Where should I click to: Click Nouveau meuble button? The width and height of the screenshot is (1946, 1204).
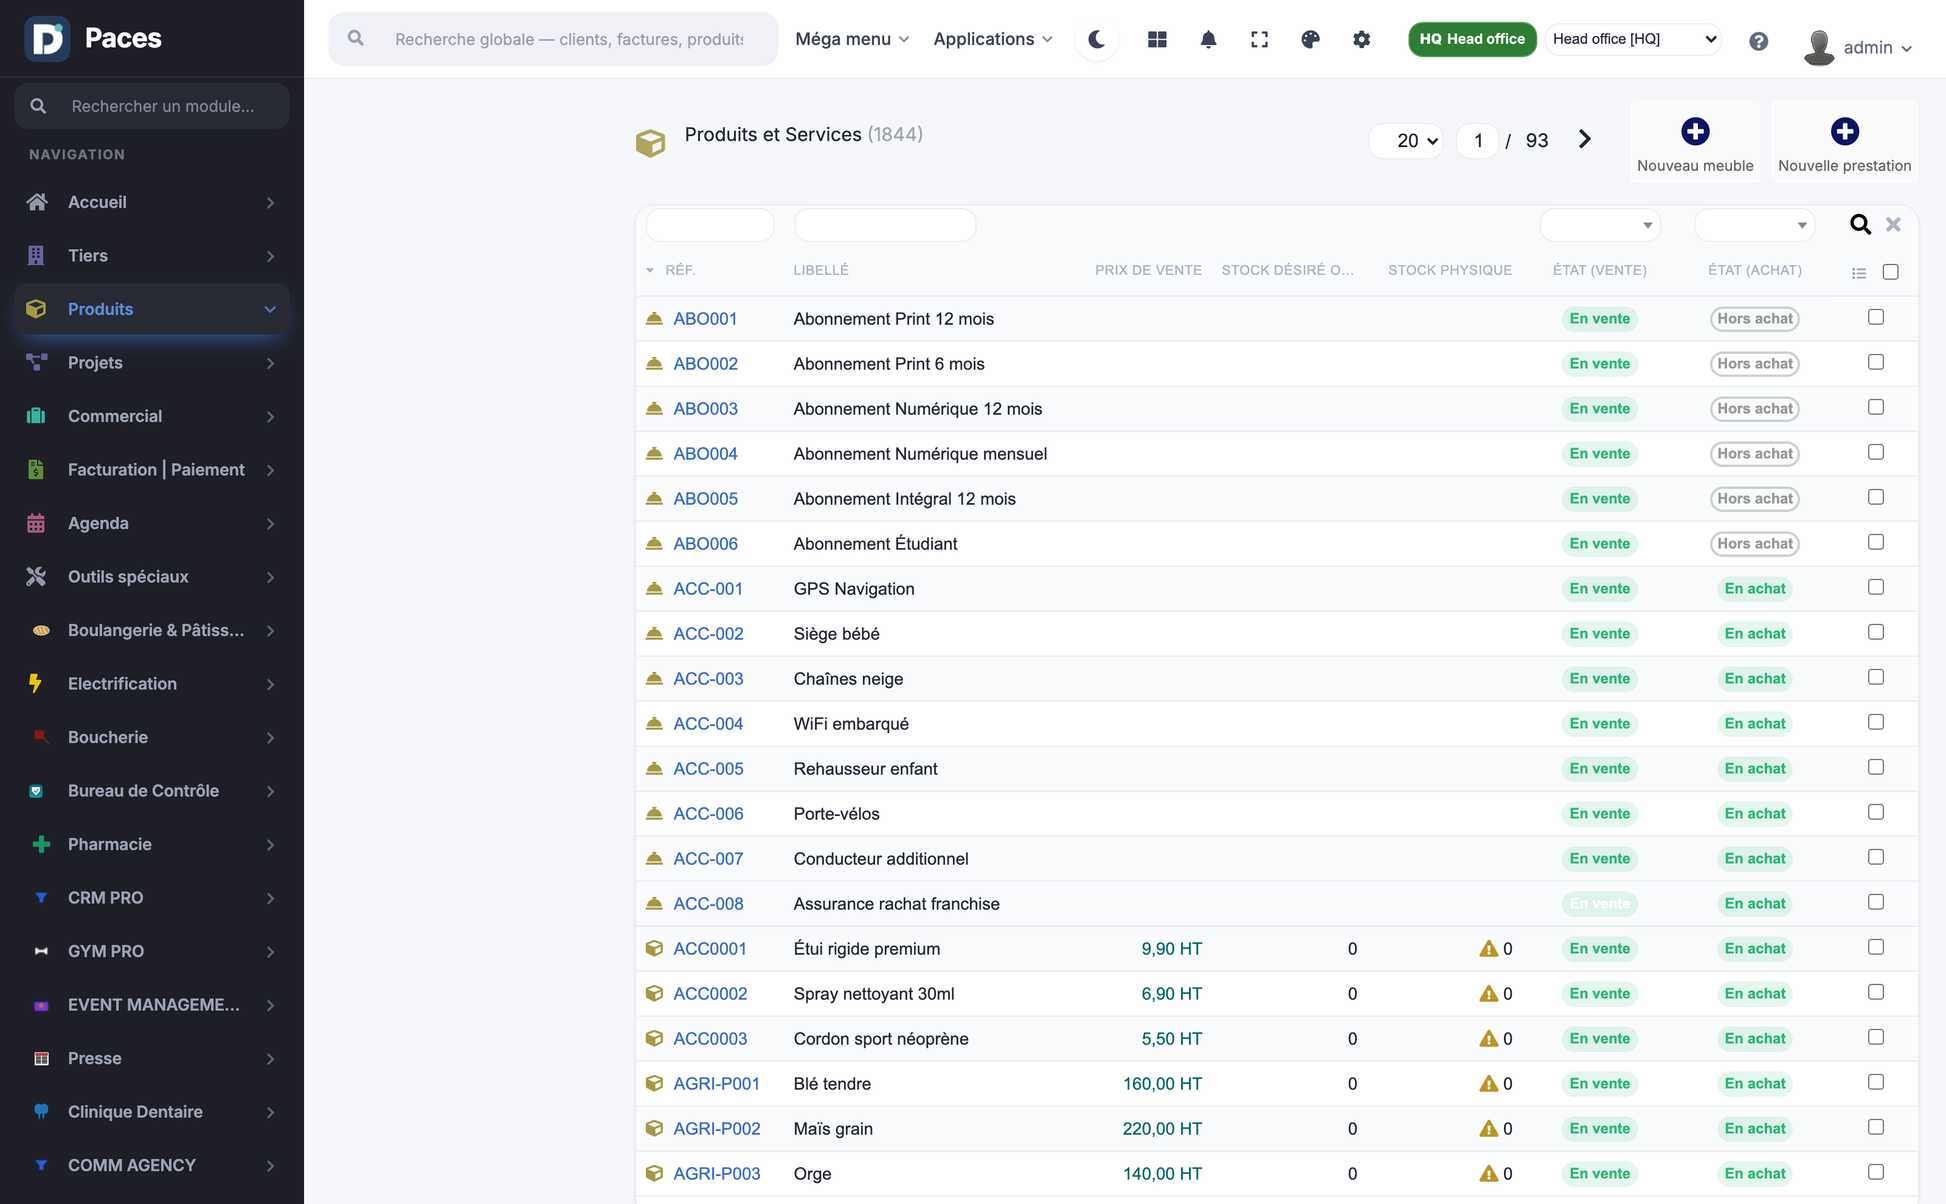(x=1695, y=141)
